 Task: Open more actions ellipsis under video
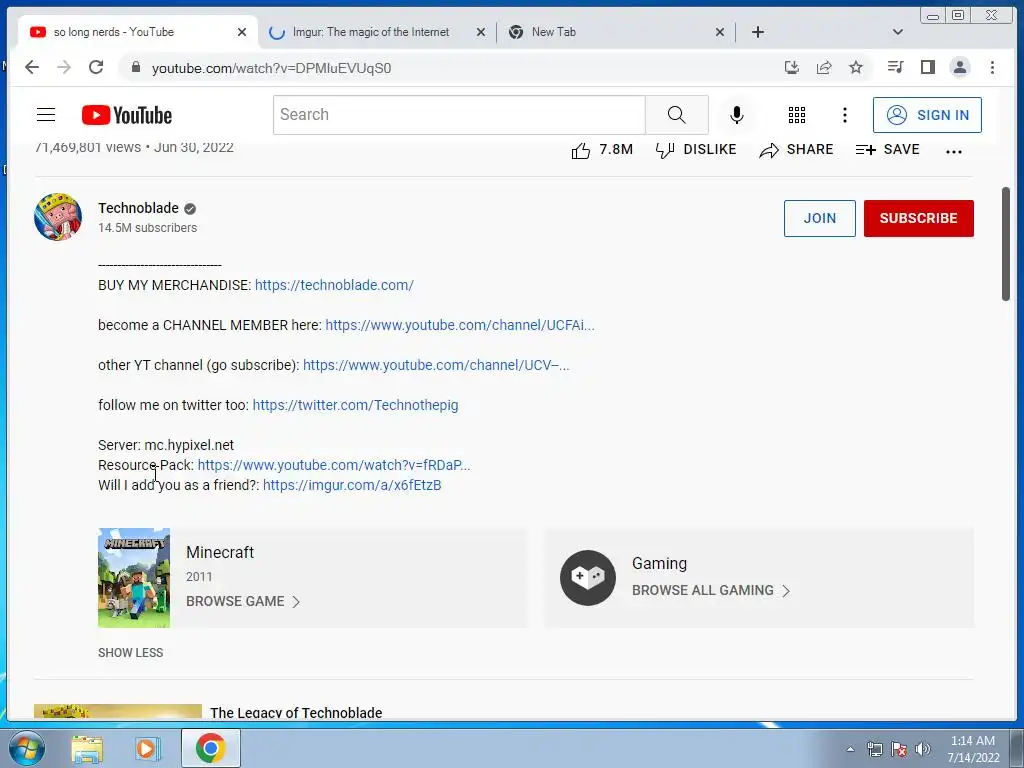(x=953, y=152)
